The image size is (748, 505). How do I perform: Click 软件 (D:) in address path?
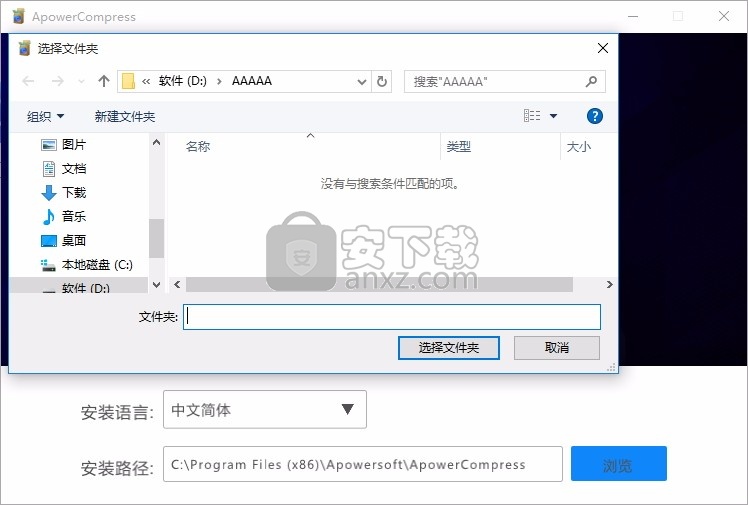point(183,81)
